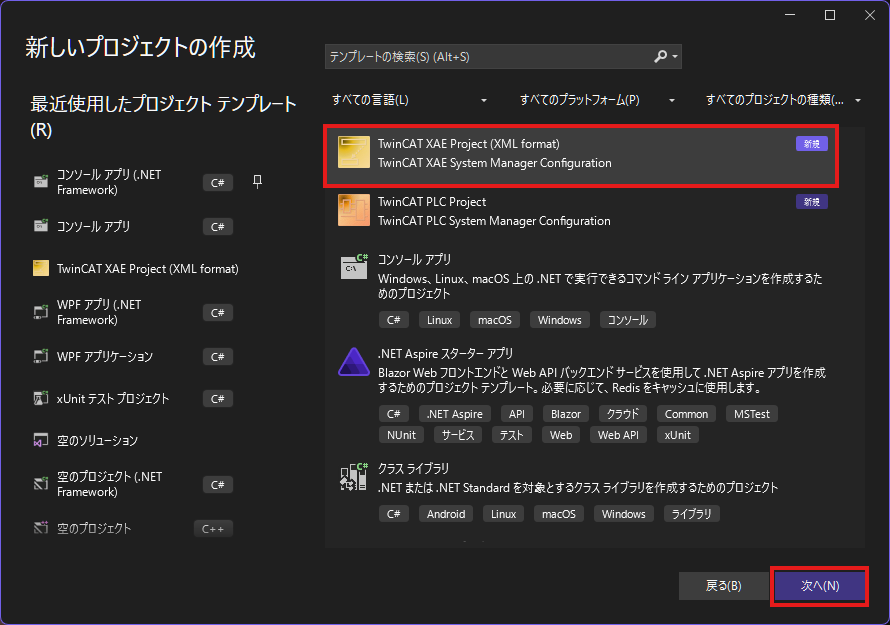
Task: Expand the all project types dropdown
Action: tap(780, 100)
